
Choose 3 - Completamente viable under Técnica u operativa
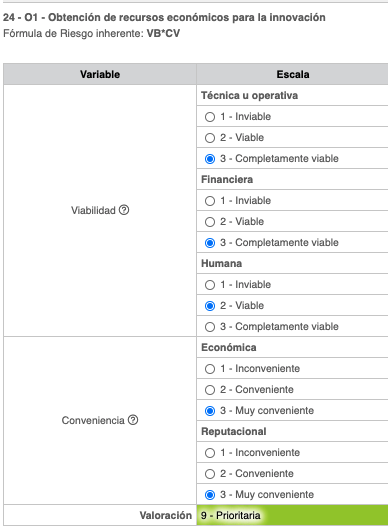(210, 159)
